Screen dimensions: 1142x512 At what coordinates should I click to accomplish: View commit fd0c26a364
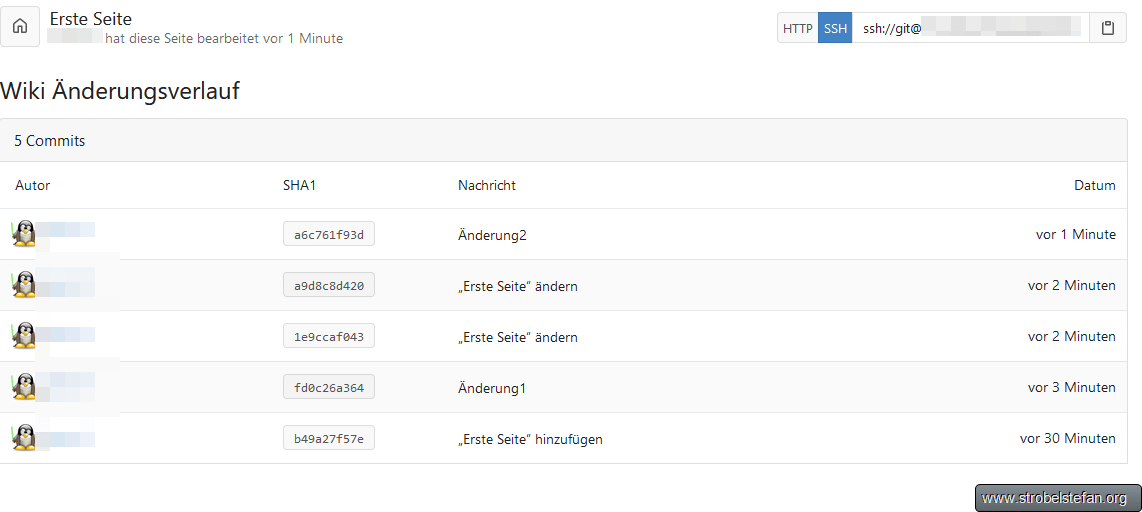point(328,388)
